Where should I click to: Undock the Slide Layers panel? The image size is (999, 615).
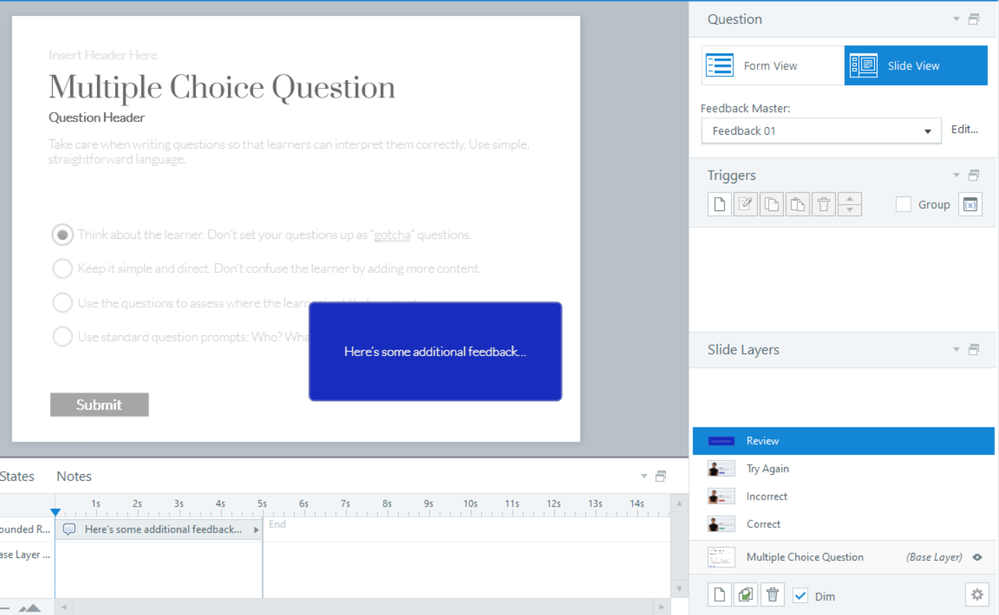coord(974,349)
